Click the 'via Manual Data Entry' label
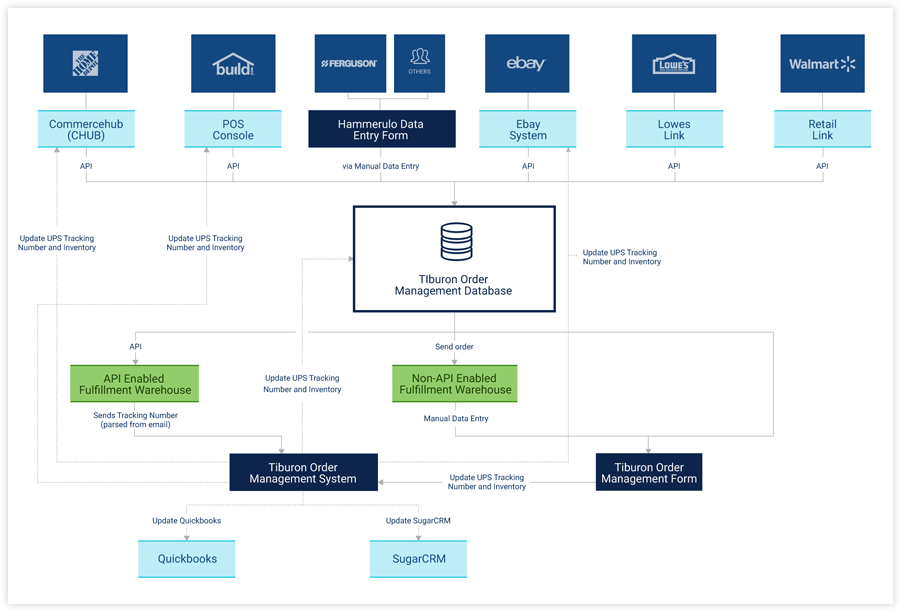The width and height of the screenshot is (902, 613). point(381,166)
